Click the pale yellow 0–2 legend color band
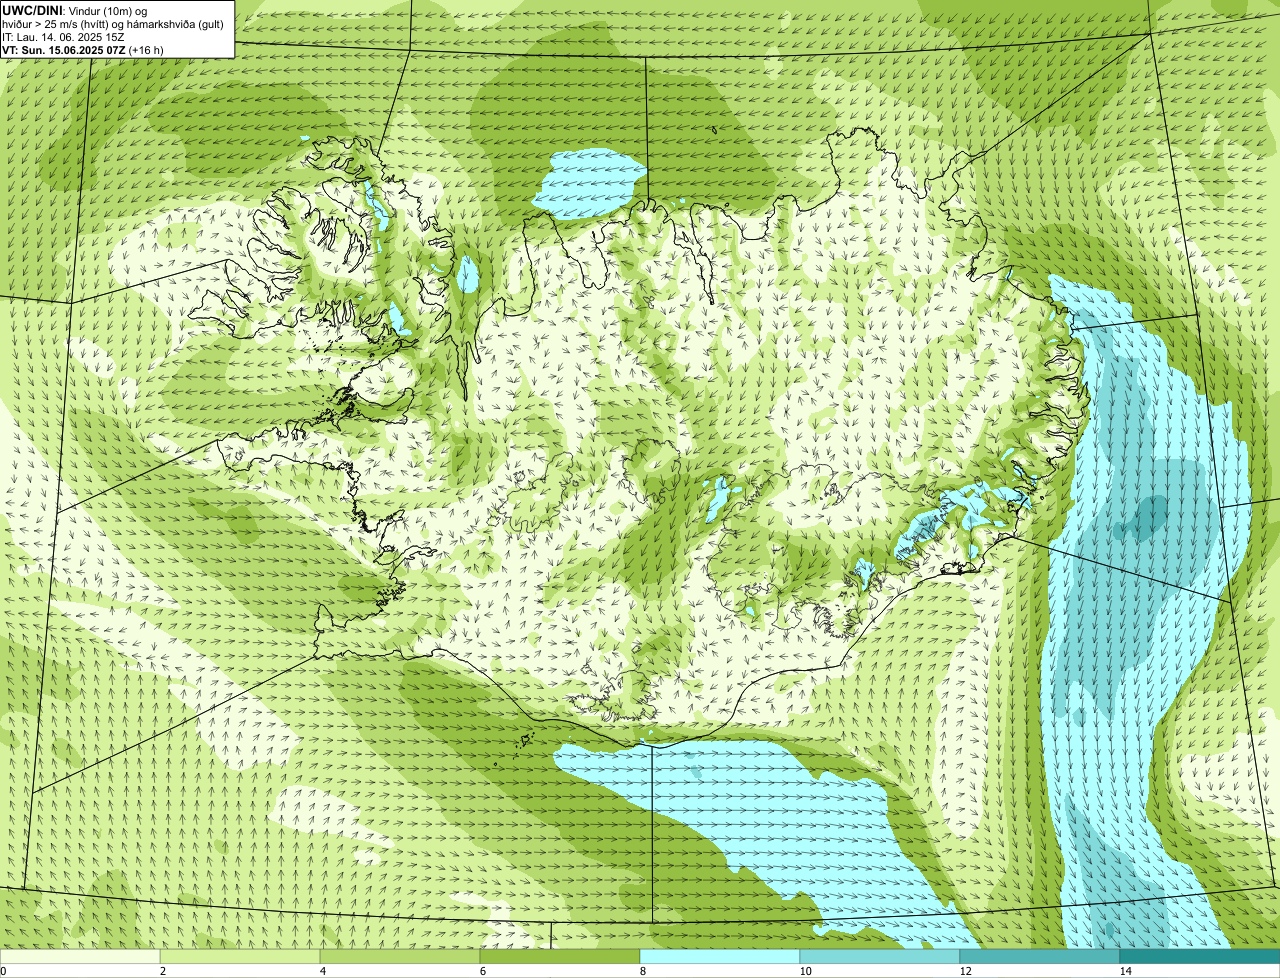The image size is (1280, 978). pyautogui.click(x=80, y=957)
